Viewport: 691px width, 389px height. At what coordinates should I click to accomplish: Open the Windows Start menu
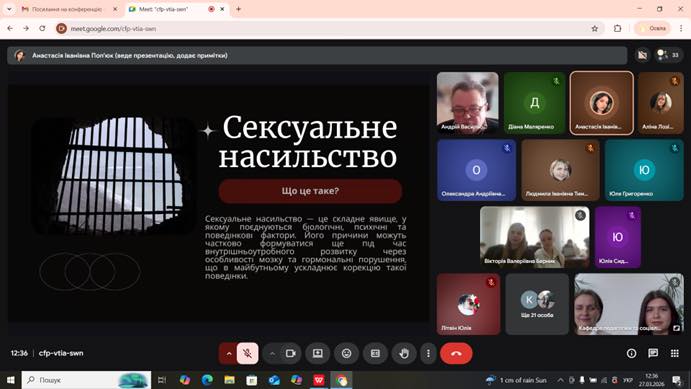coord(11,380)
